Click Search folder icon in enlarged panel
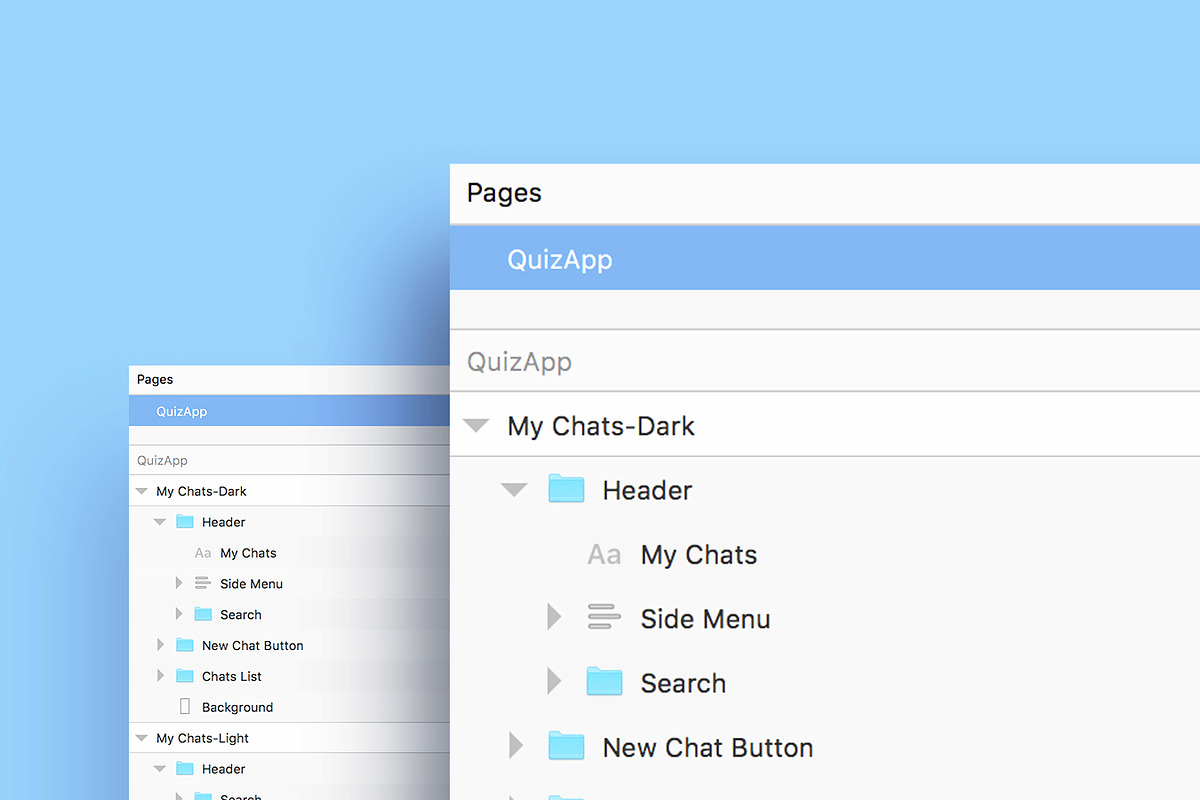This screenshot has width=1200, height=800. point(604,682)
